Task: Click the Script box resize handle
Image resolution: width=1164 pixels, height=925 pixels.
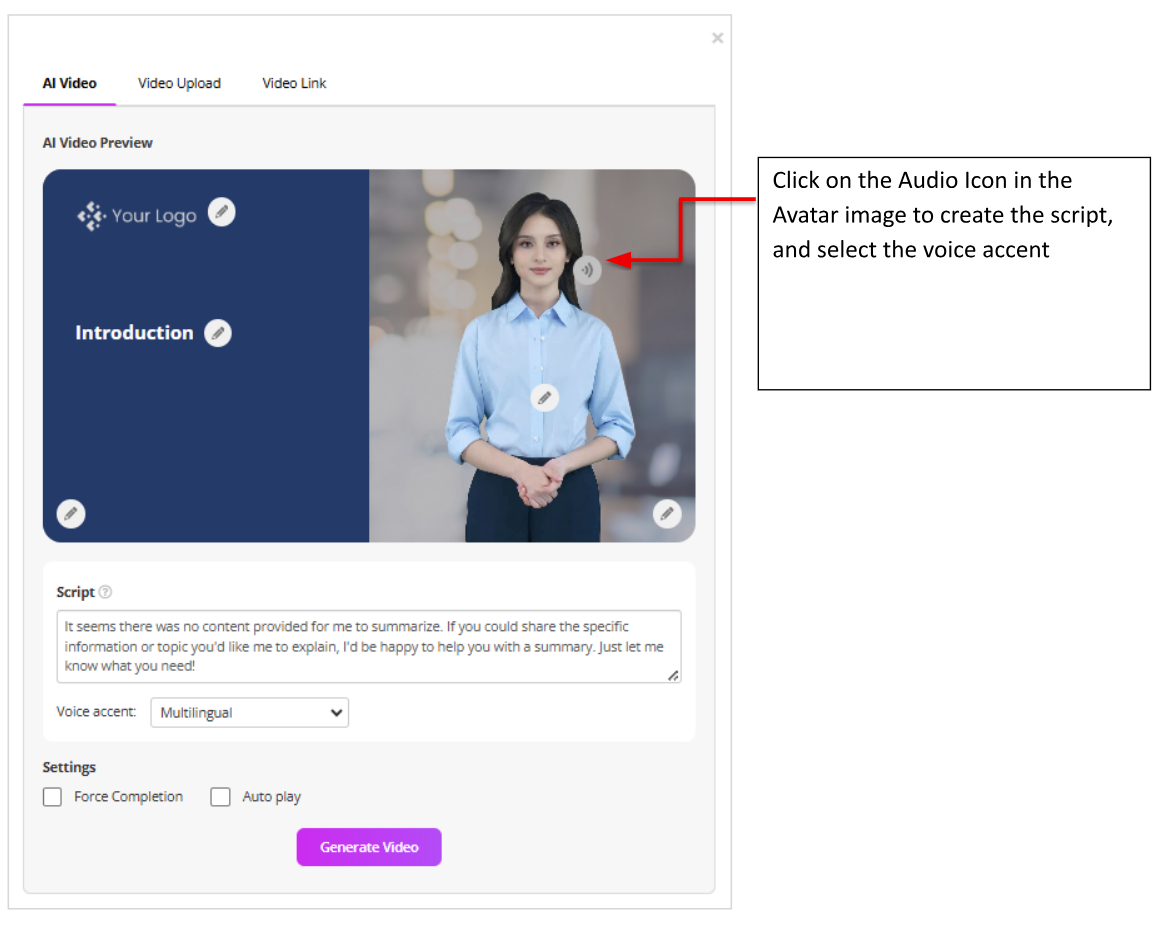Action: pos(673,676)
